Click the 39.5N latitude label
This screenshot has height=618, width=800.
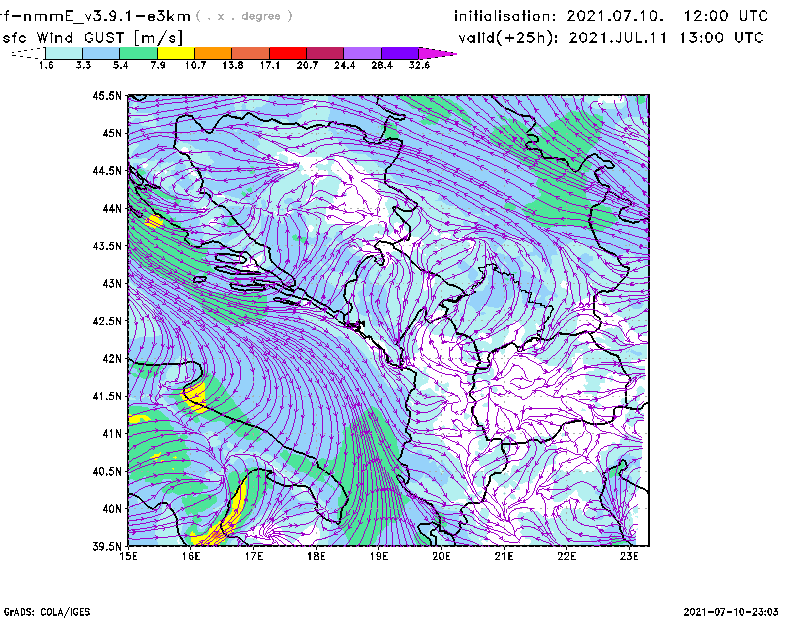(x=107, y=547)
